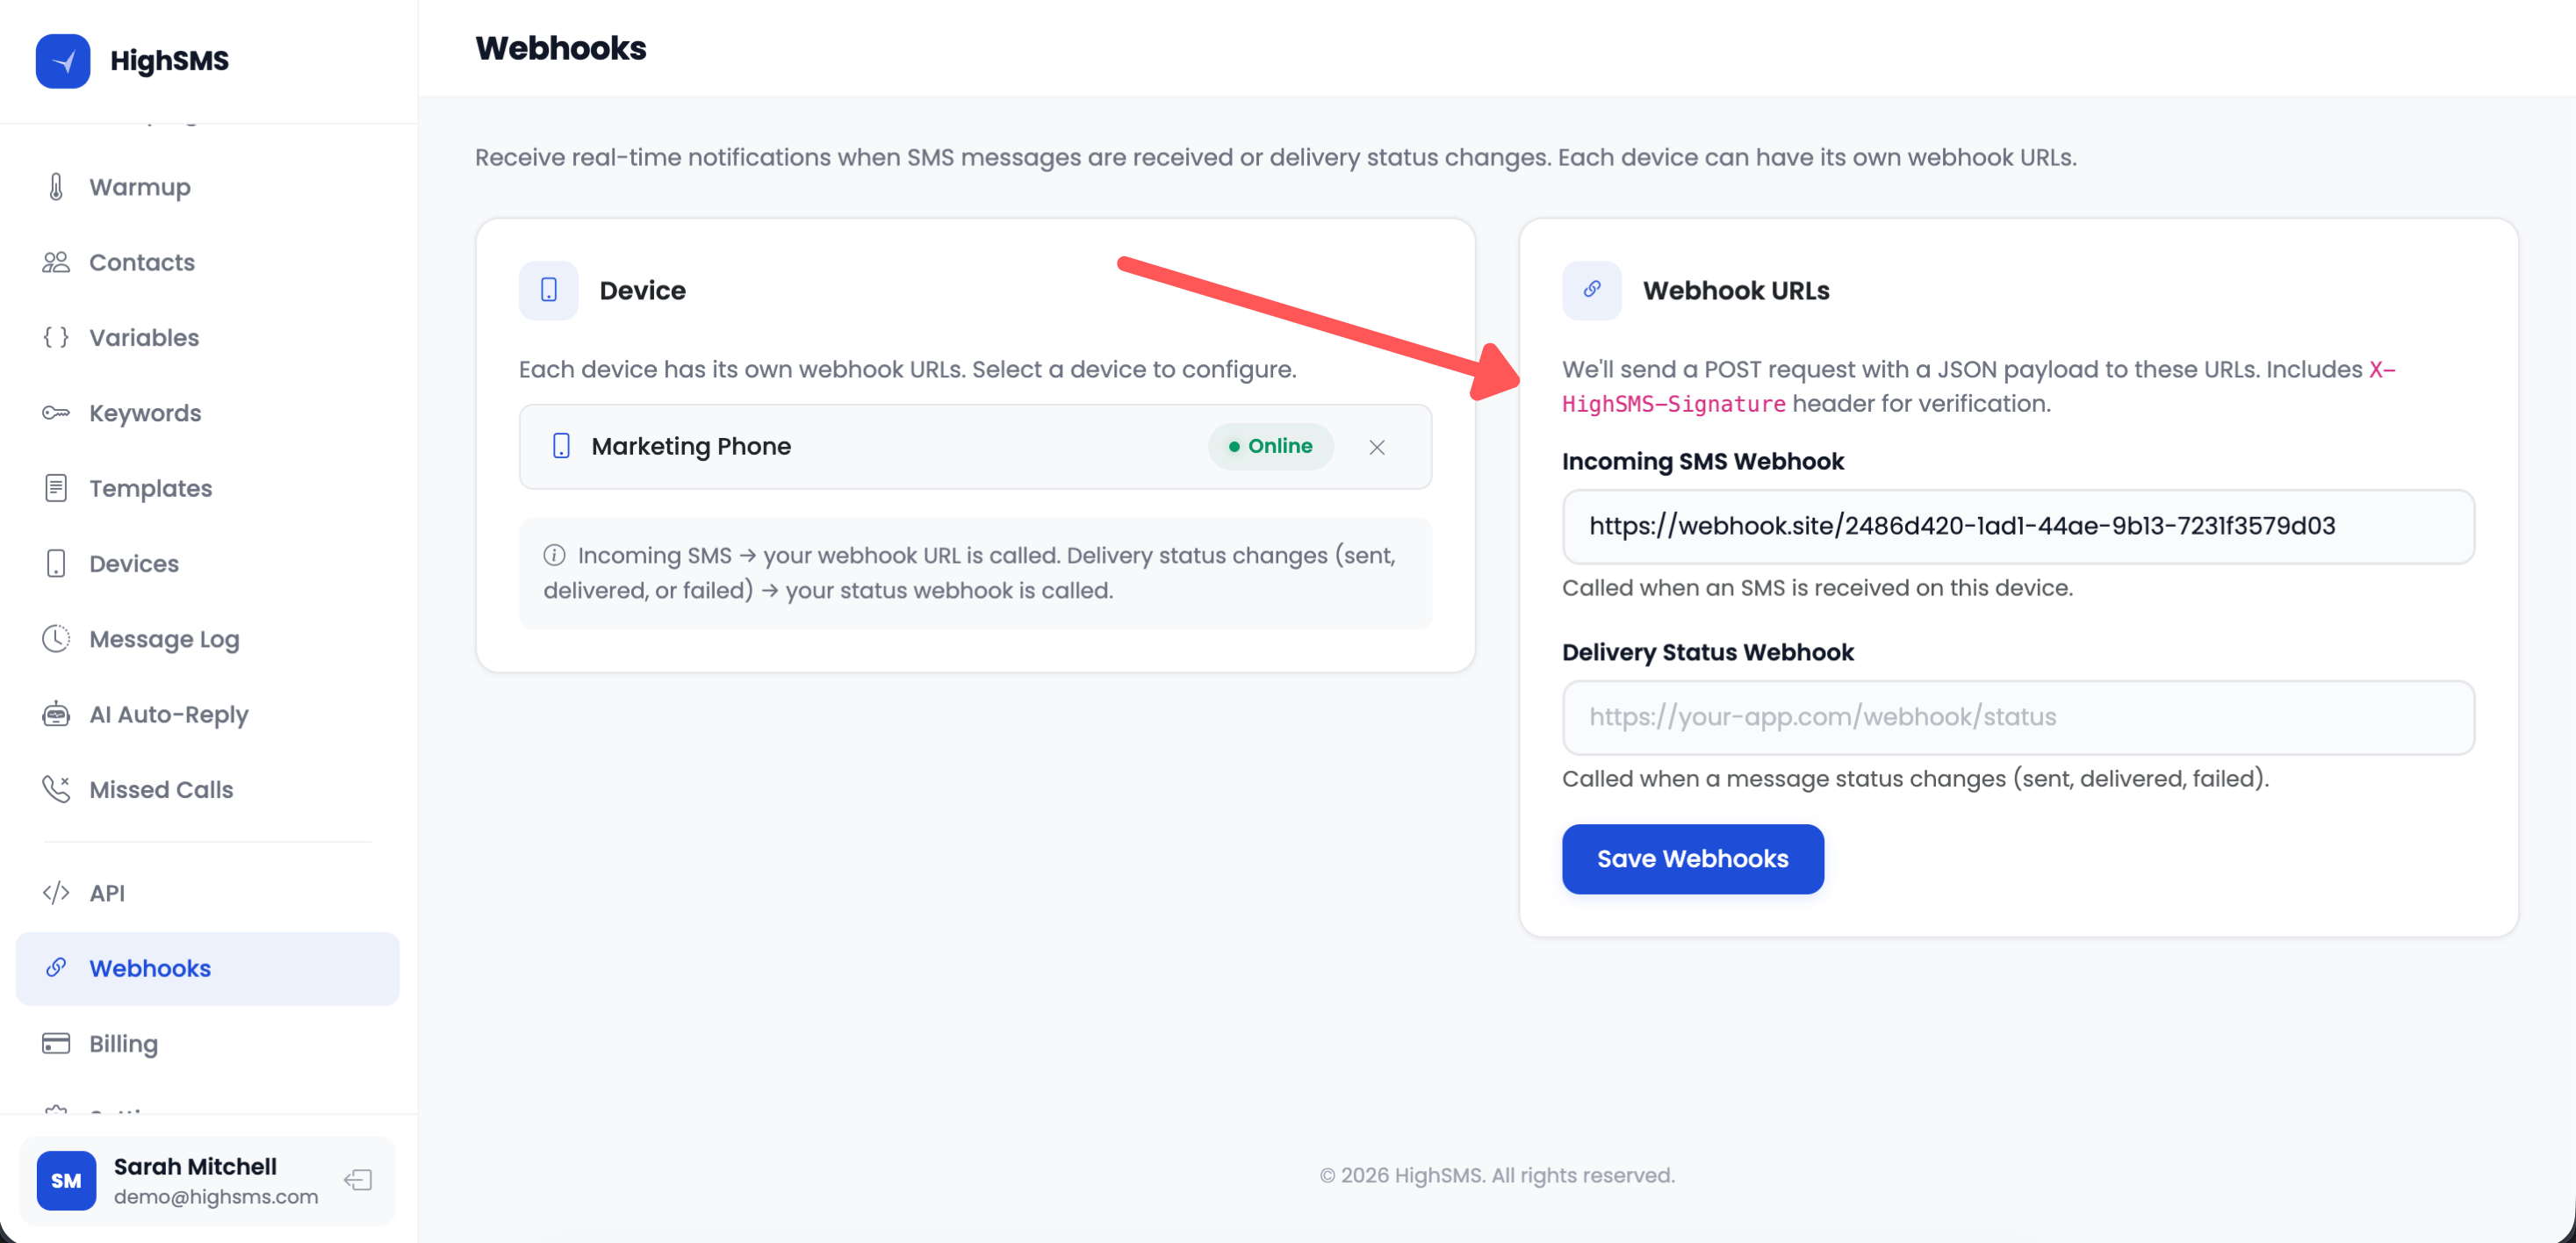Click the Missed Calls phone icon
The height and width of the screenshot is (1243, 2576).
(x=56, y=789)
